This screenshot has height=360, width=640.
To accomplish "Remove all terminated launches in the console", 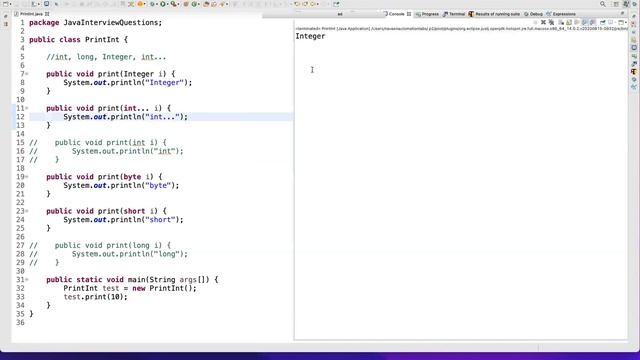I will click(x=551, y=22).
